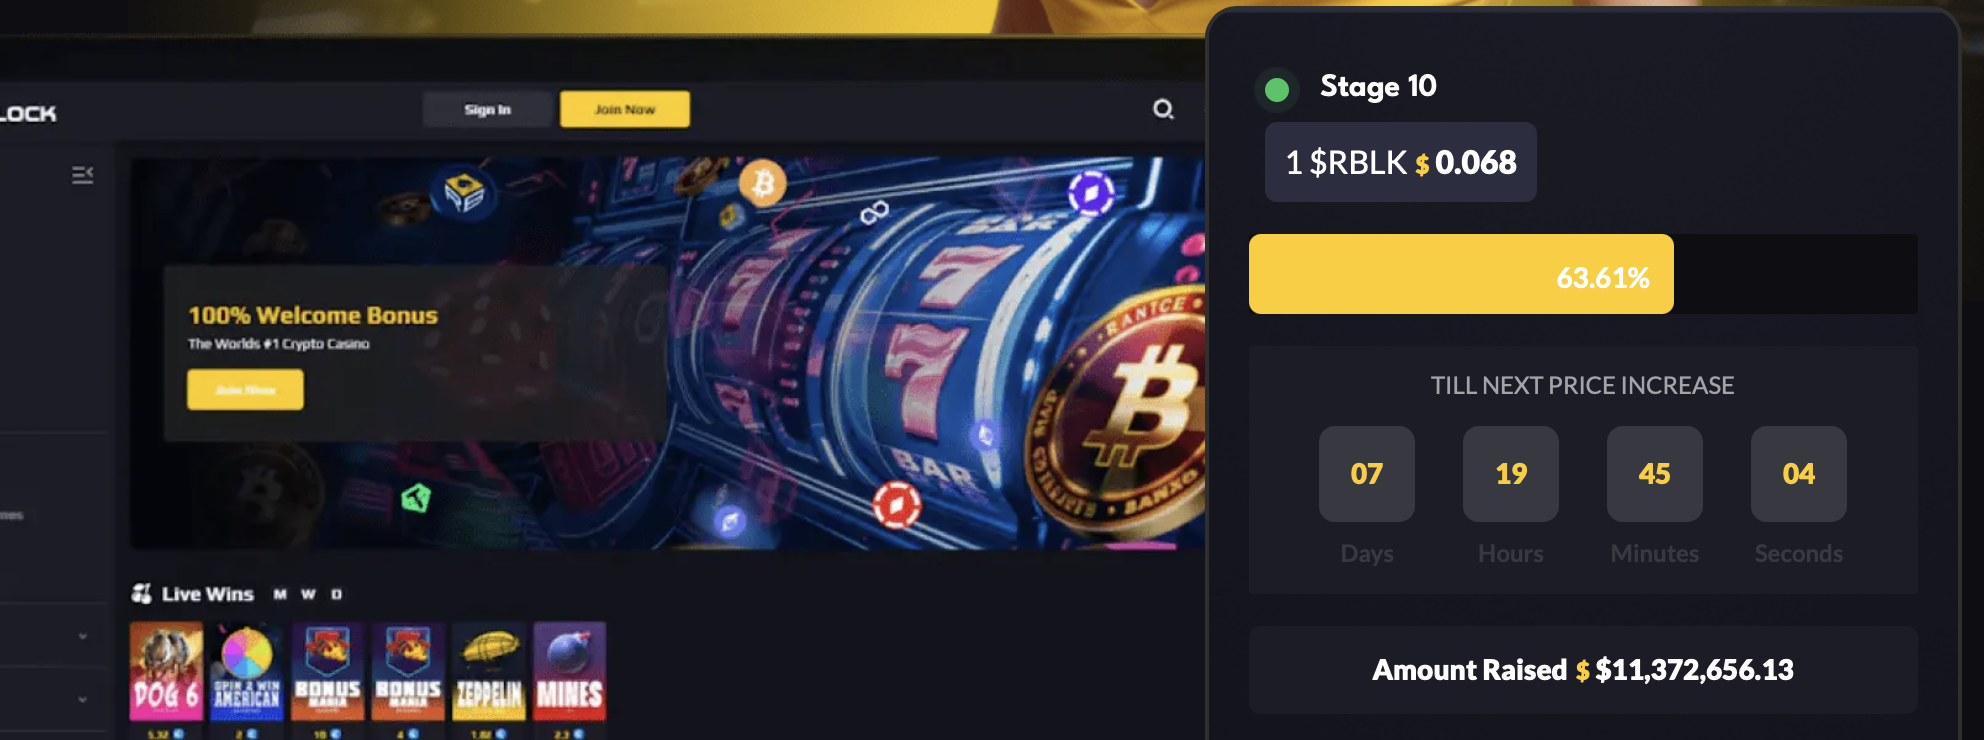Select the W filter for Live Wins
The width and height of the screenshot is (1984, 740).
tap(308, 594)
